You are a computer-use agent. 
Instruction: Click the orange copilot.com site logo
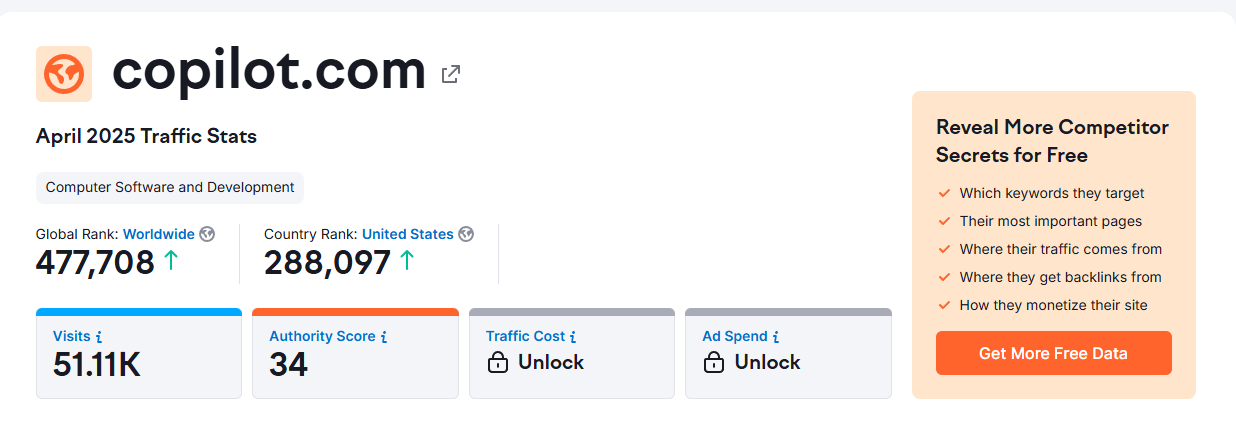tap(64, 73)
